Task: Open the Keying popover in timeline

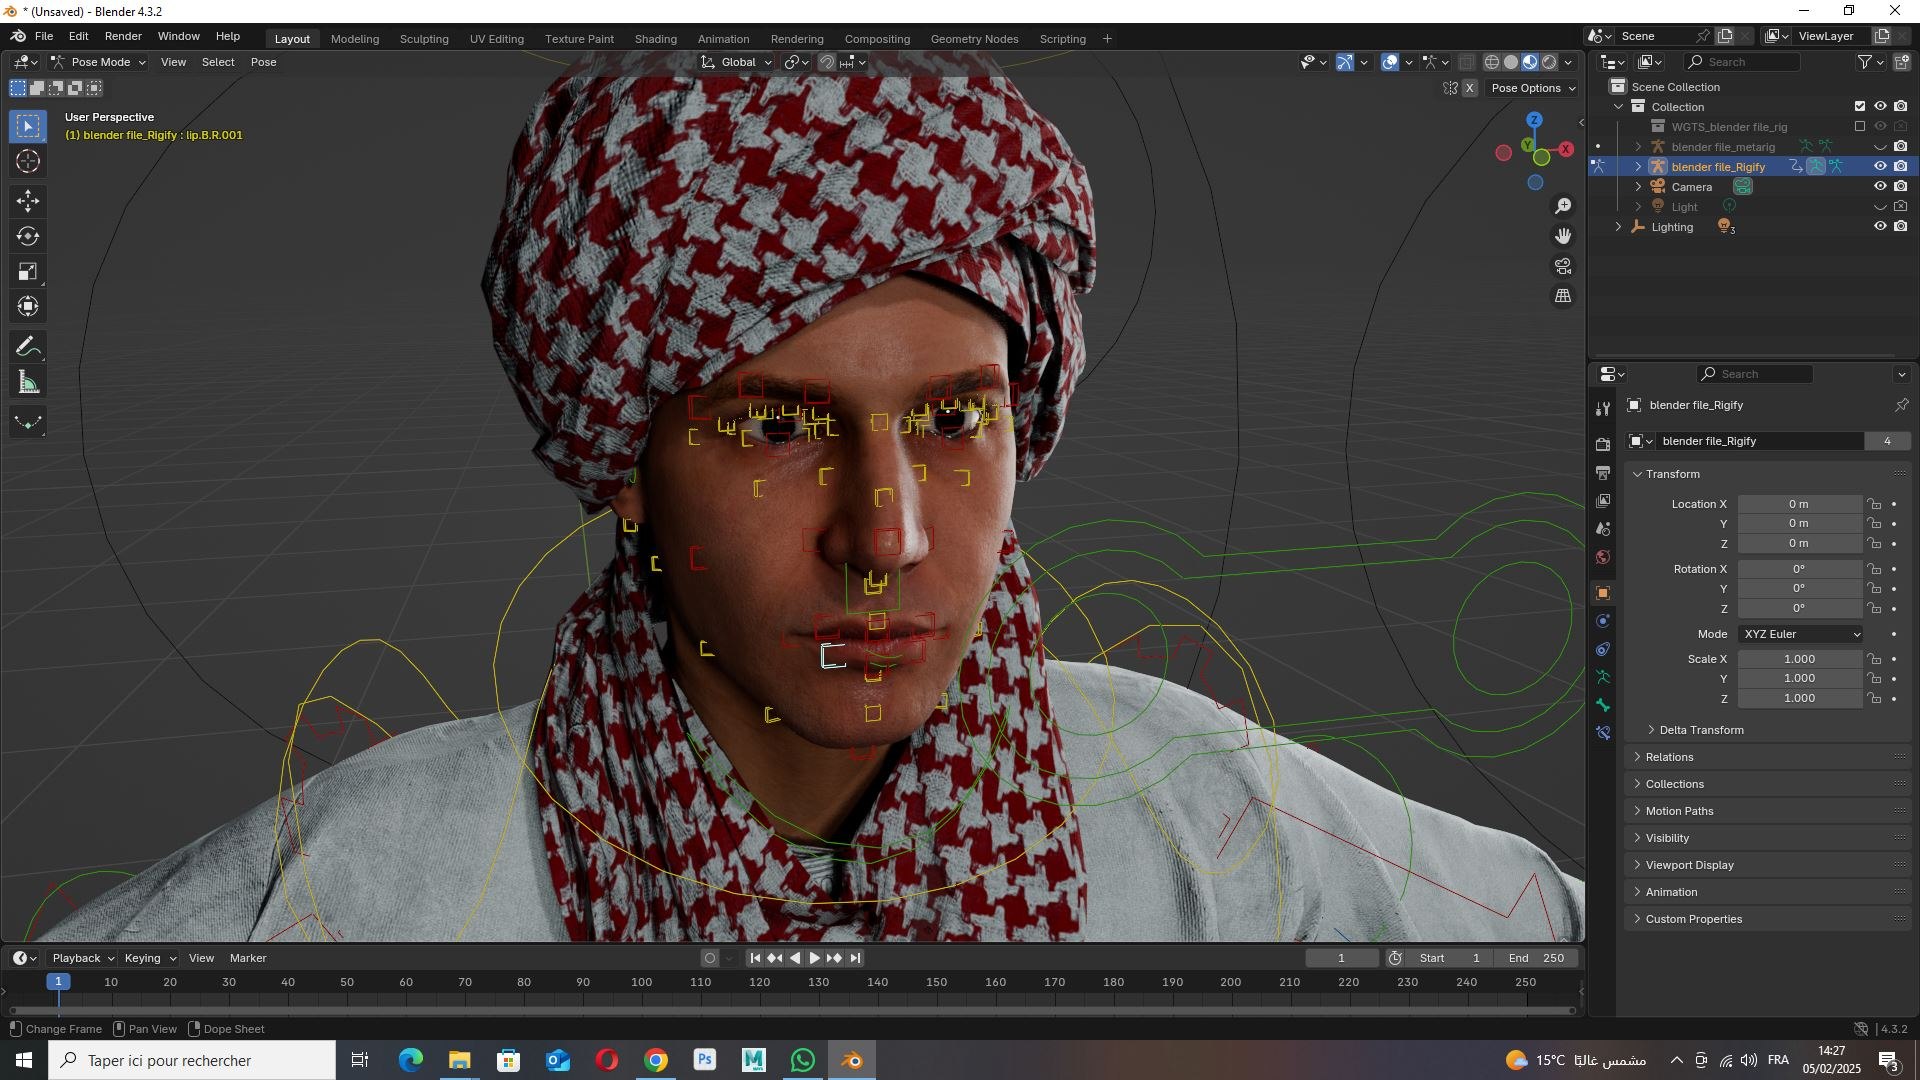Action: point(150,958)
